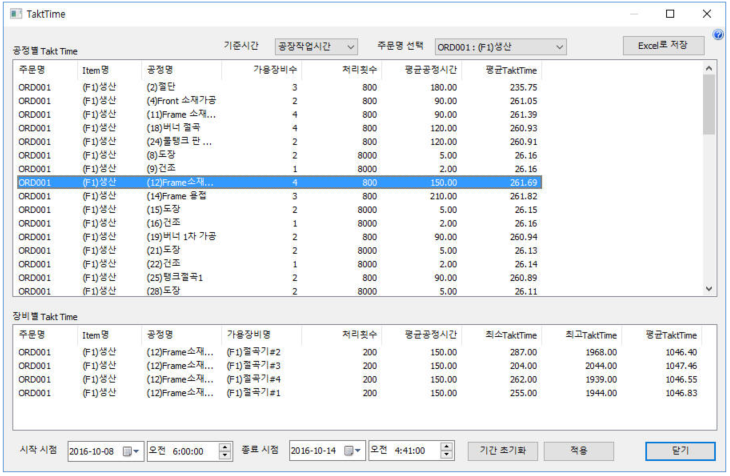Click the end time input field
The image size is (730, 476).
[403, 451]
